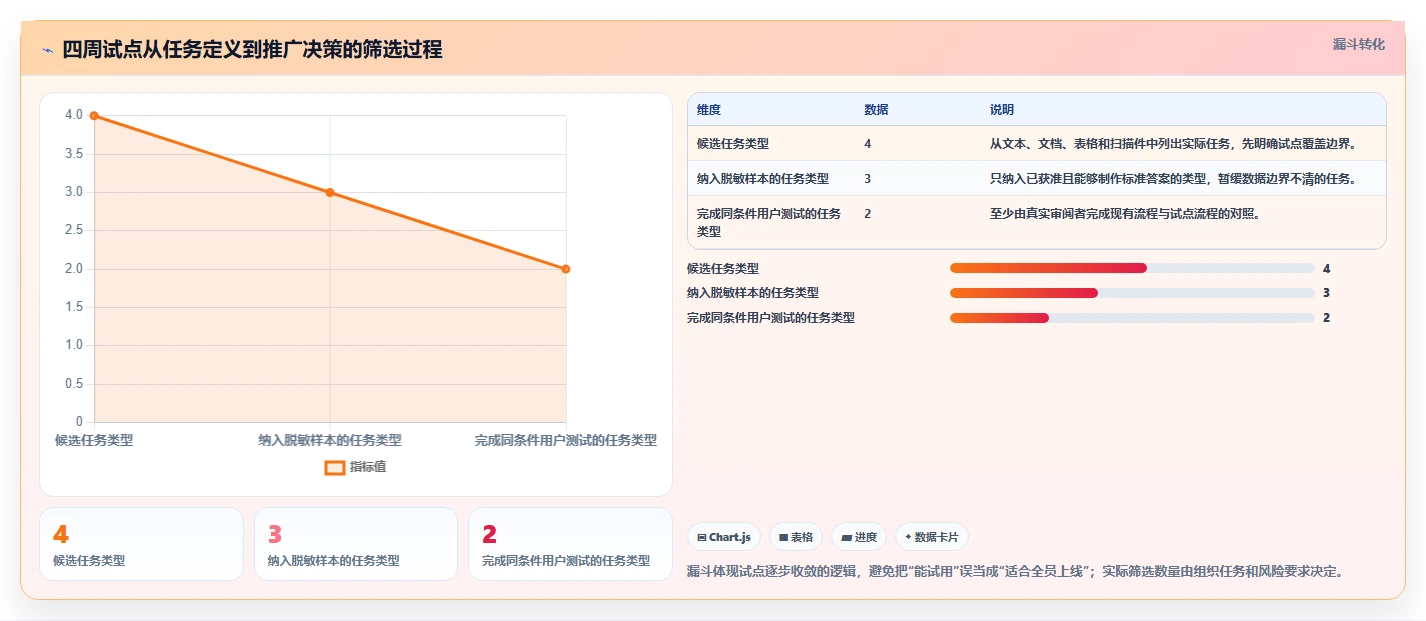The width and height of the screenshot is (1426, 621).
Task: Click x-axis label 候选任务类型 under chart
Action: [x=94, y=440]
